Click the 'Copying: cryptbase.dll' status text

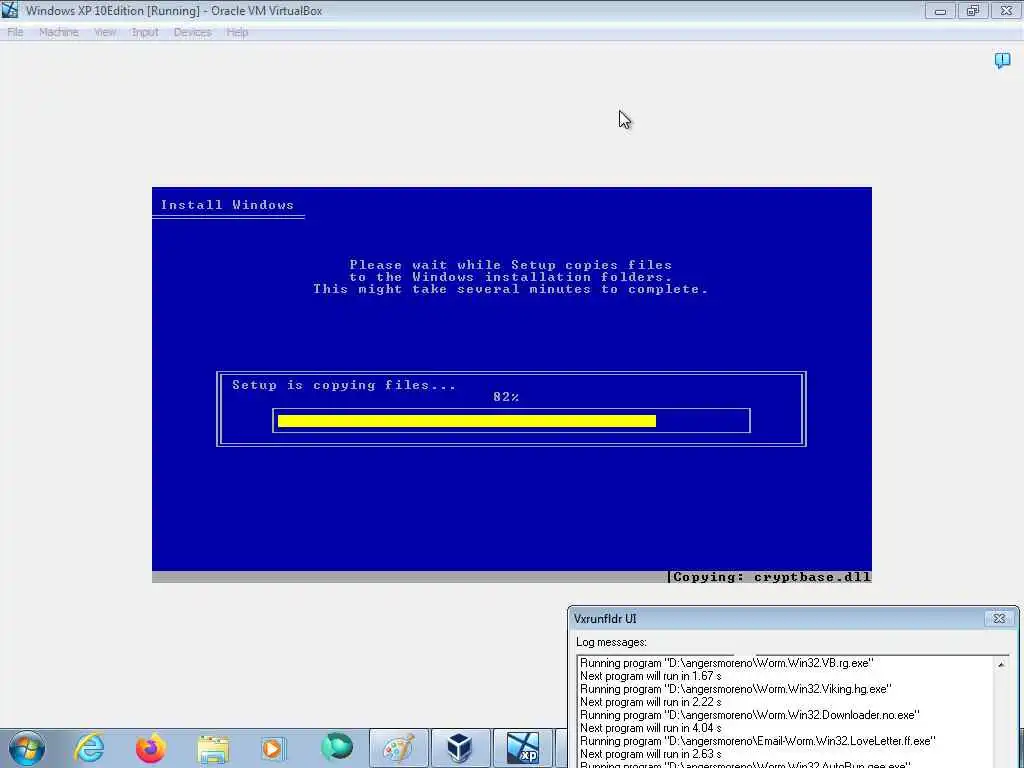click(771, 577)
